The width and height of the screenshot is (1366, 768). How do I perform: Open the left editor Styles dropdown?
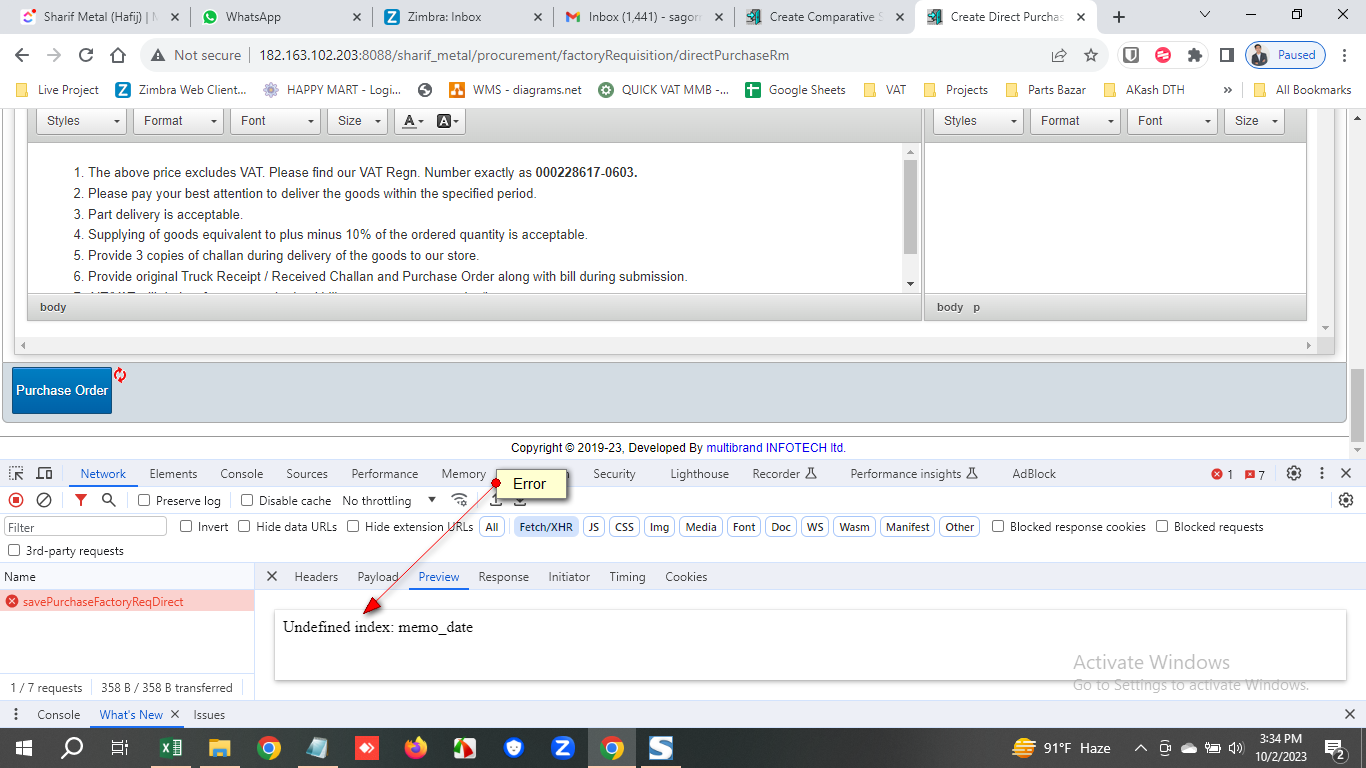point(83,121)
